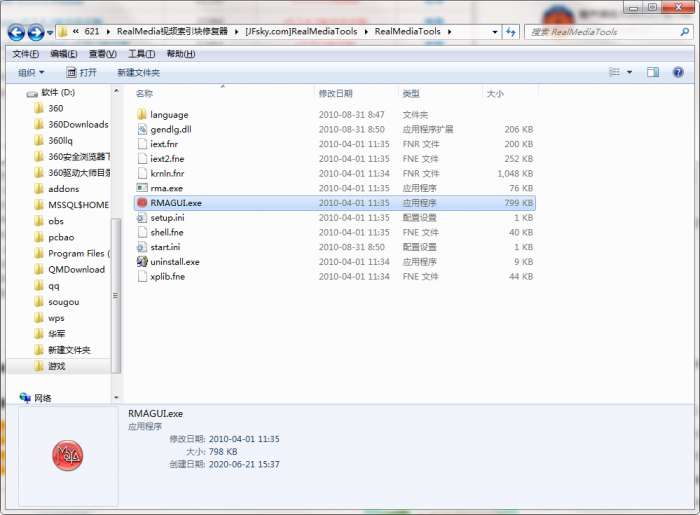Expand arrow after RealMediaTools breadcrumb

point(449,32)
